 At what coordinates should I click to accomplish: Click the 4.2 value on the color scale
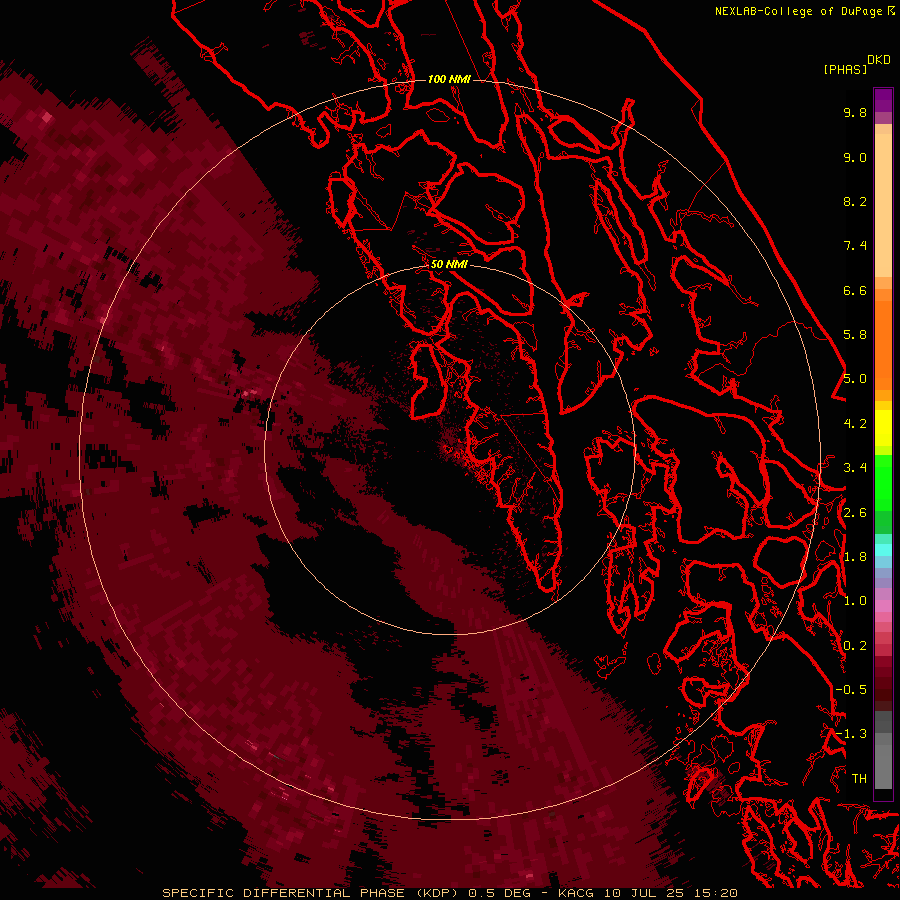[855, 424]
